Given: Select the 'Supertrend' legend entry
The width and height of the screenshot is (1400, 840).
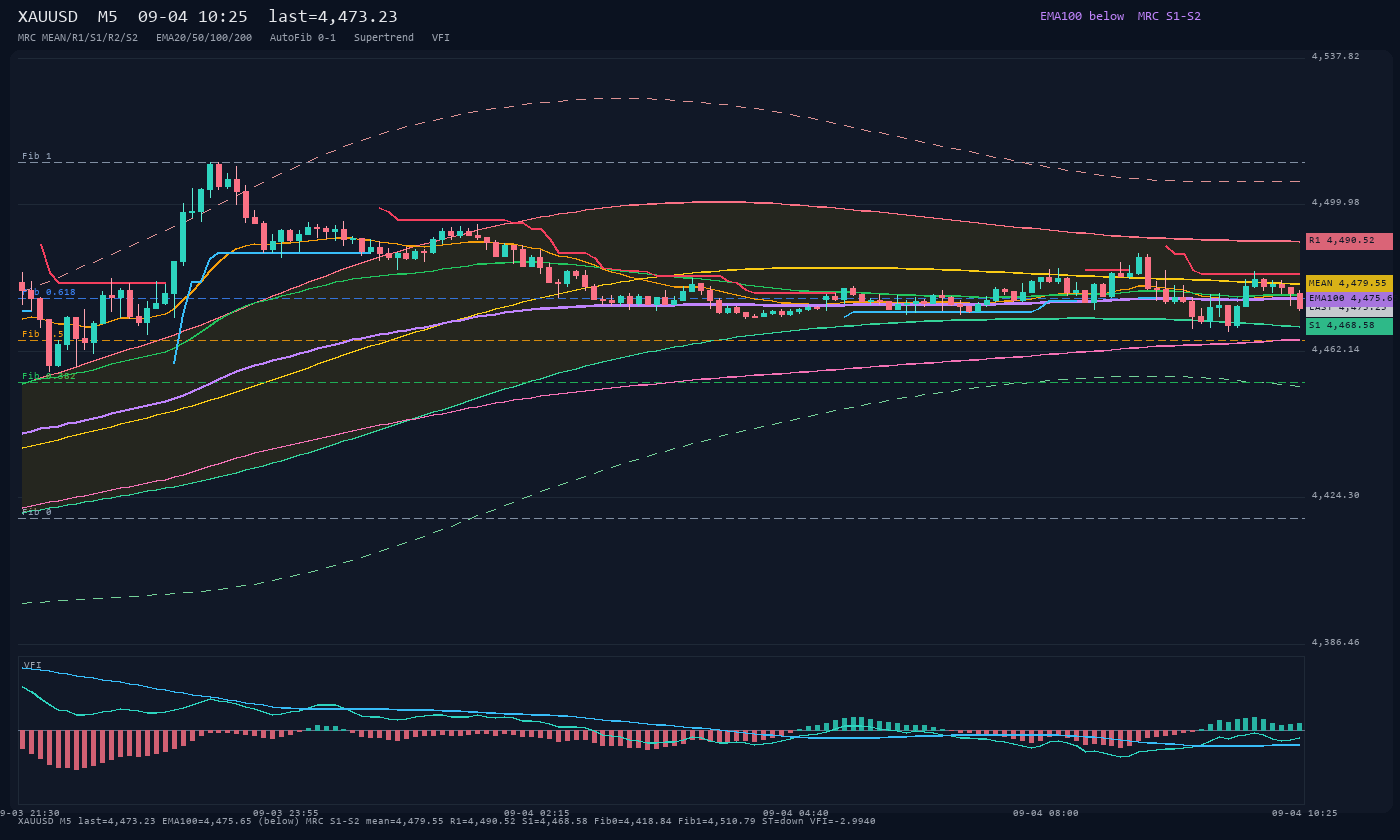Looking at the screenshot, I should tap(384, 37).
